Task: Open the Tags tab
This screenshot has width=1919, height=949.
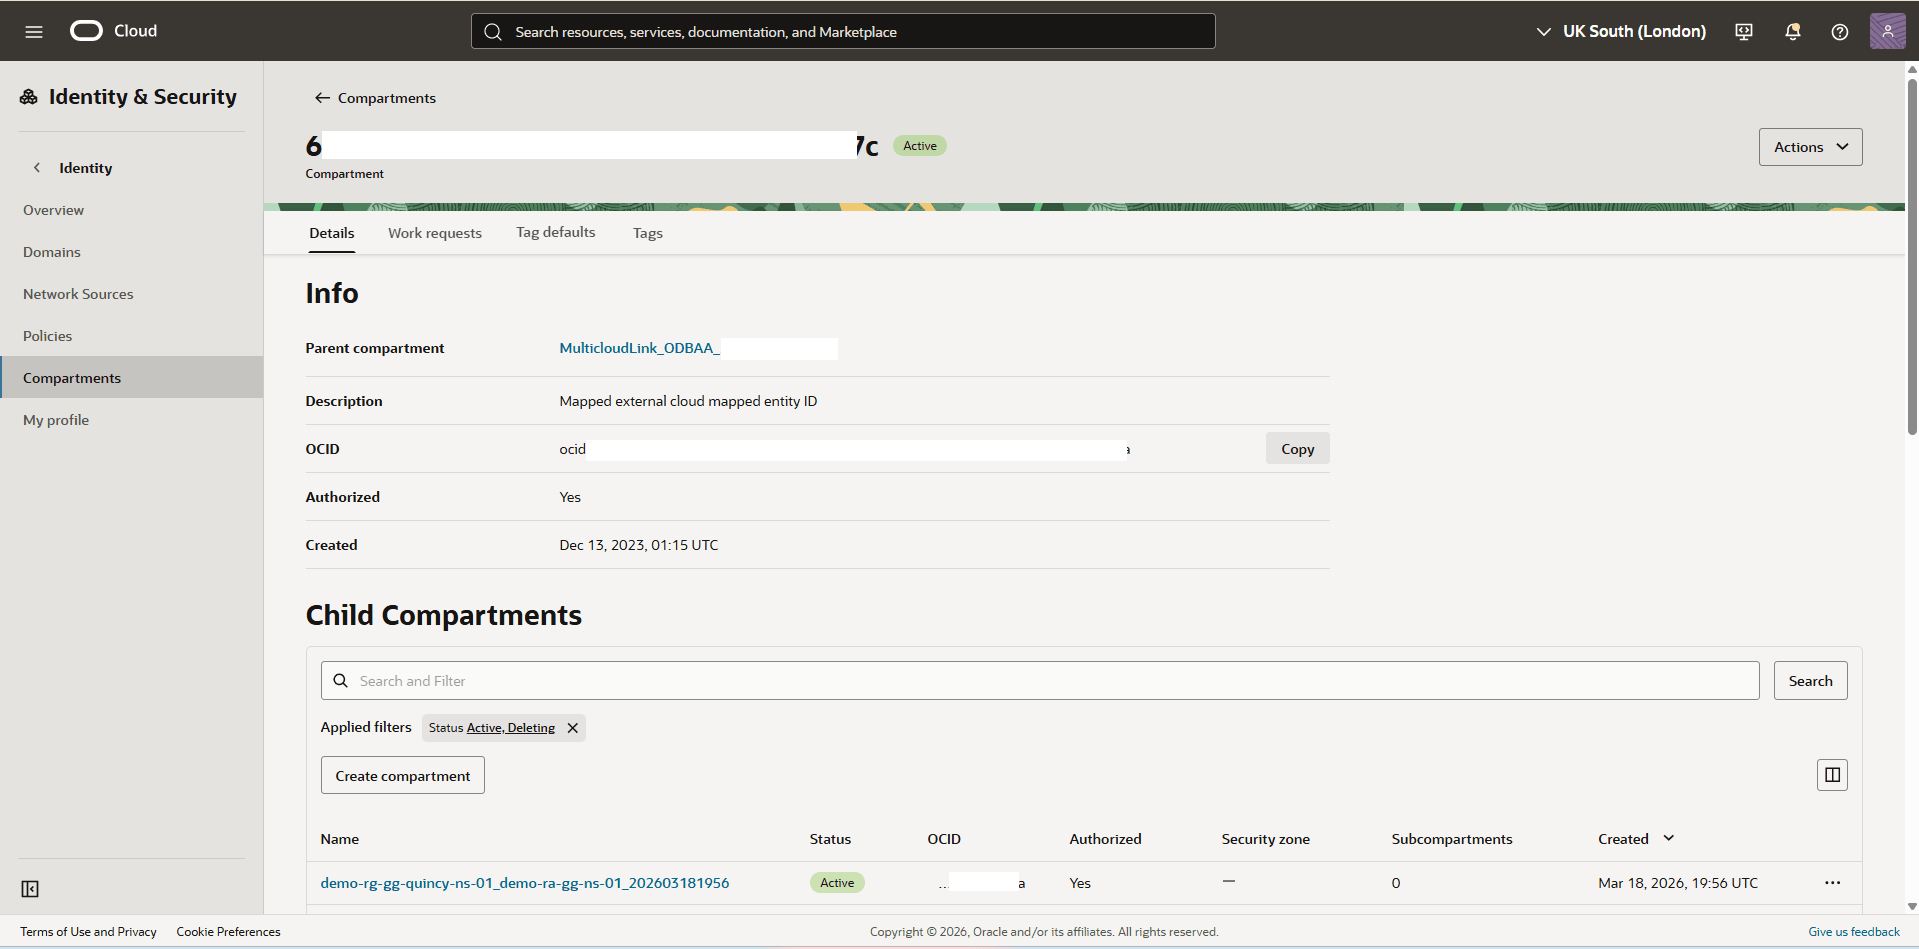Action: (x=647, y=232)
